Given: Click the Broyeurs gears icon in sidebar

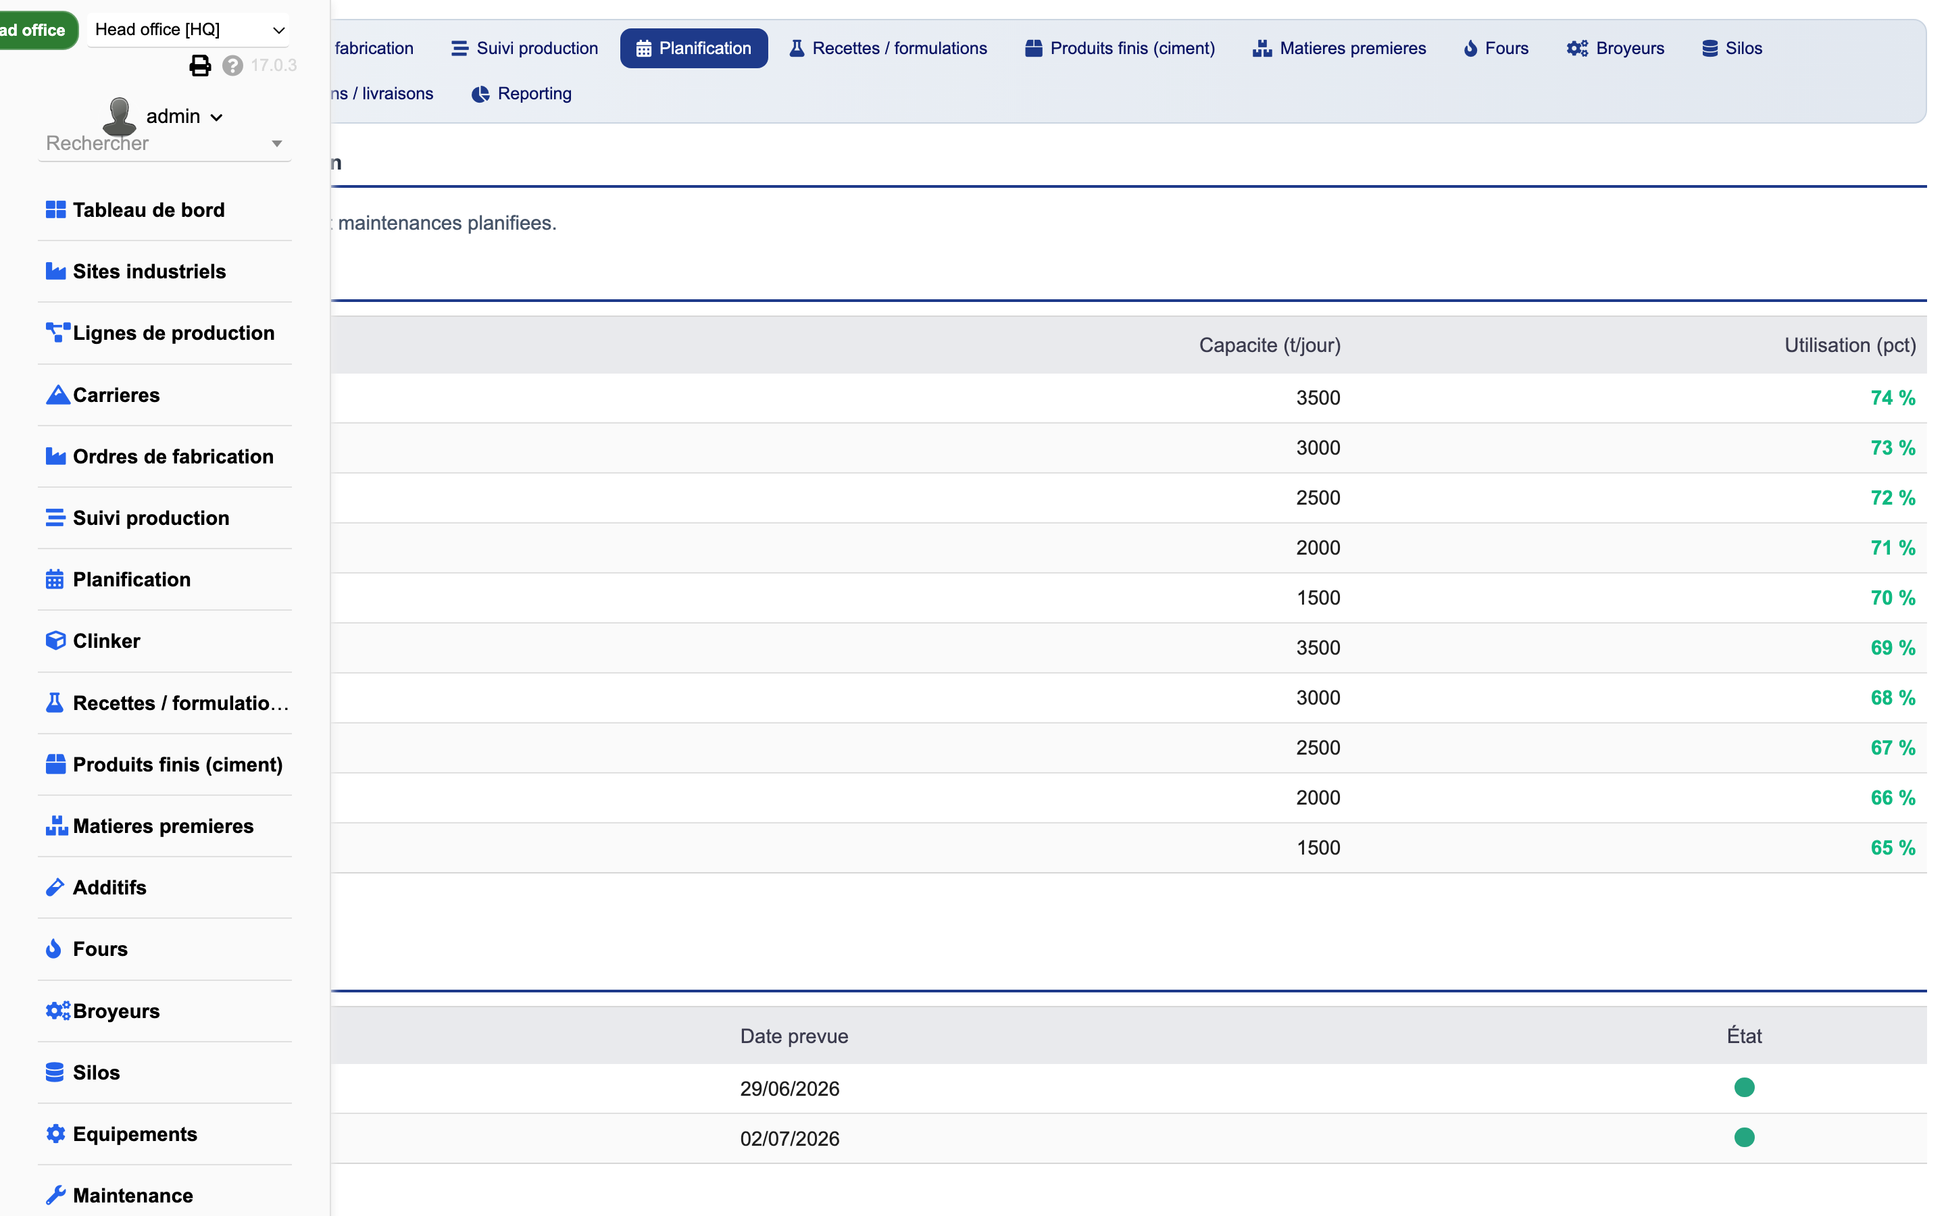Looking at the screenshot, I should tap(58, 1011).
